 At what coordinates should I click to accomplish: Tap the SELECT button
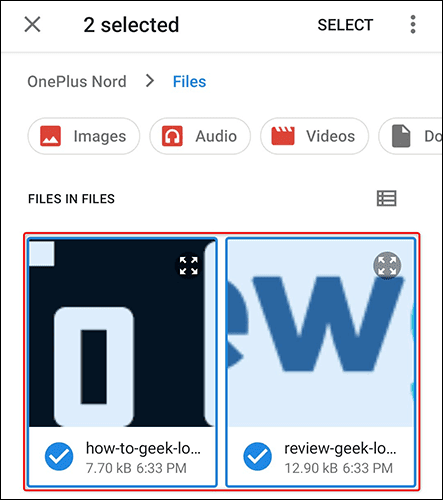click(345, 25)
